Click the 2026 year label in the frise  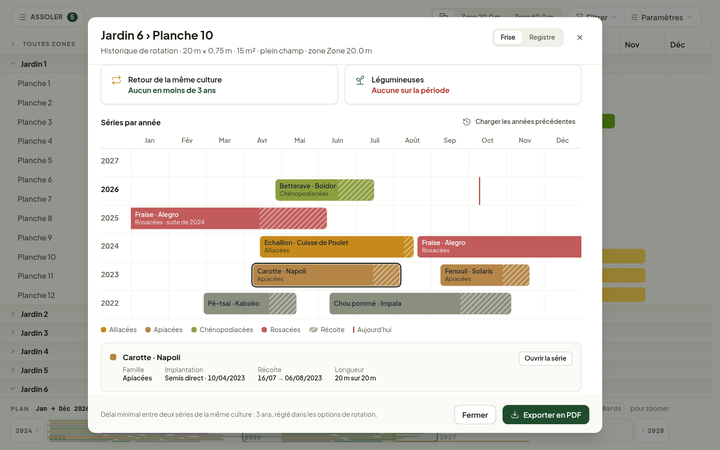pyautogui.click(x=110, y=190)
